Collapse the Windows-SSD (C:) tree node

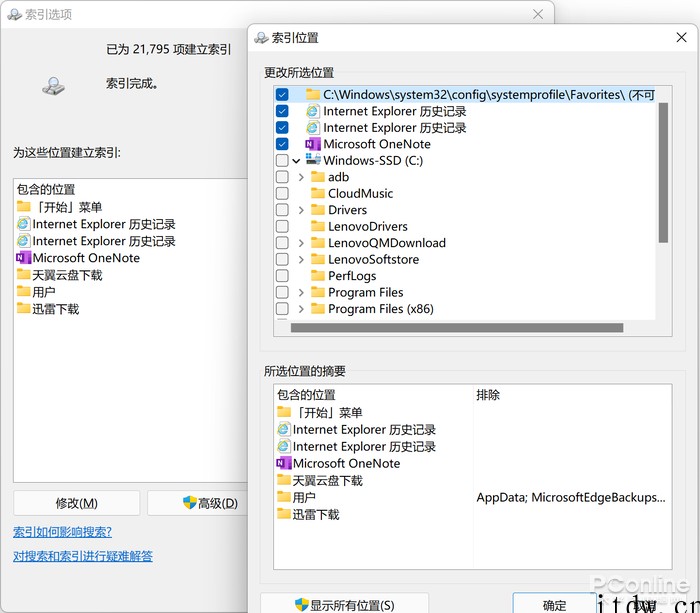tap(296, 161)
